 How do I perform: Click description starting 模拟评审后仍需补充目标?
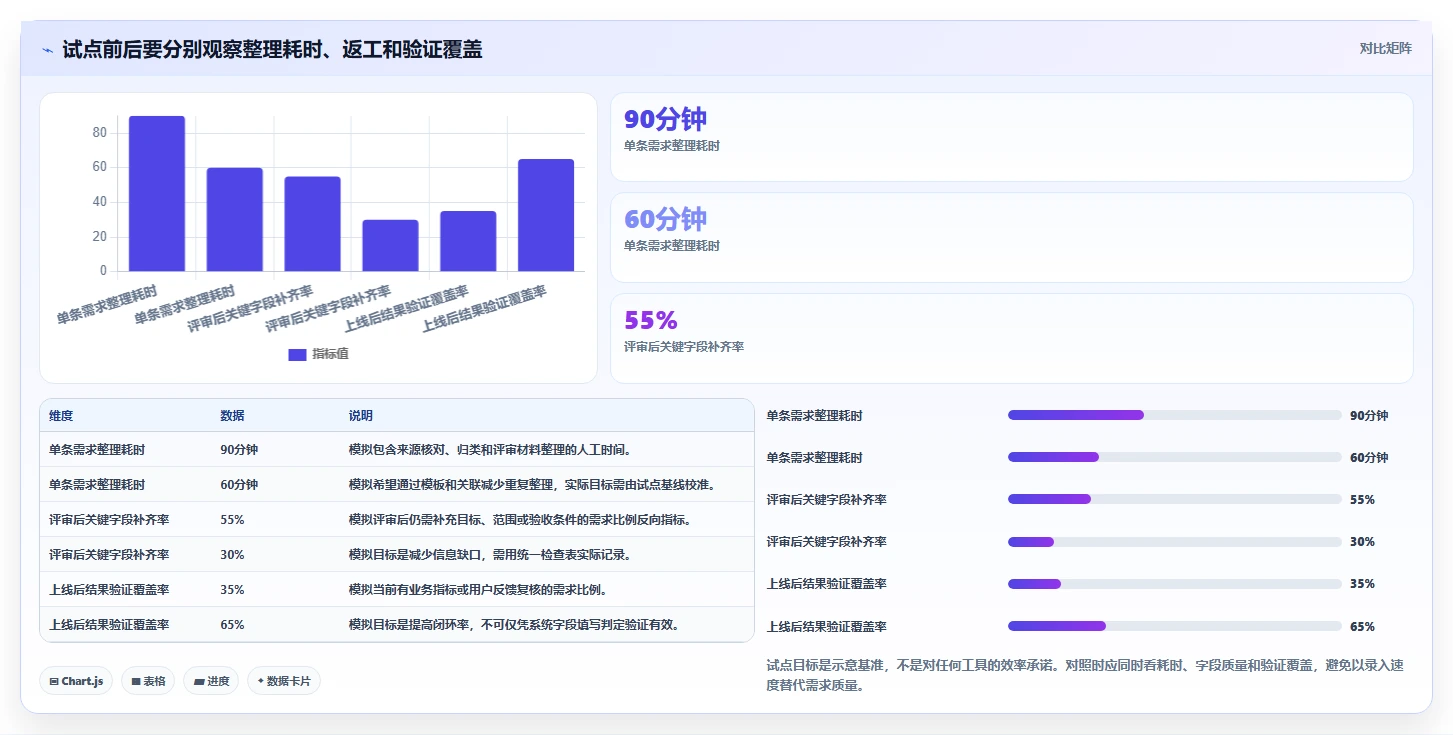520,520
